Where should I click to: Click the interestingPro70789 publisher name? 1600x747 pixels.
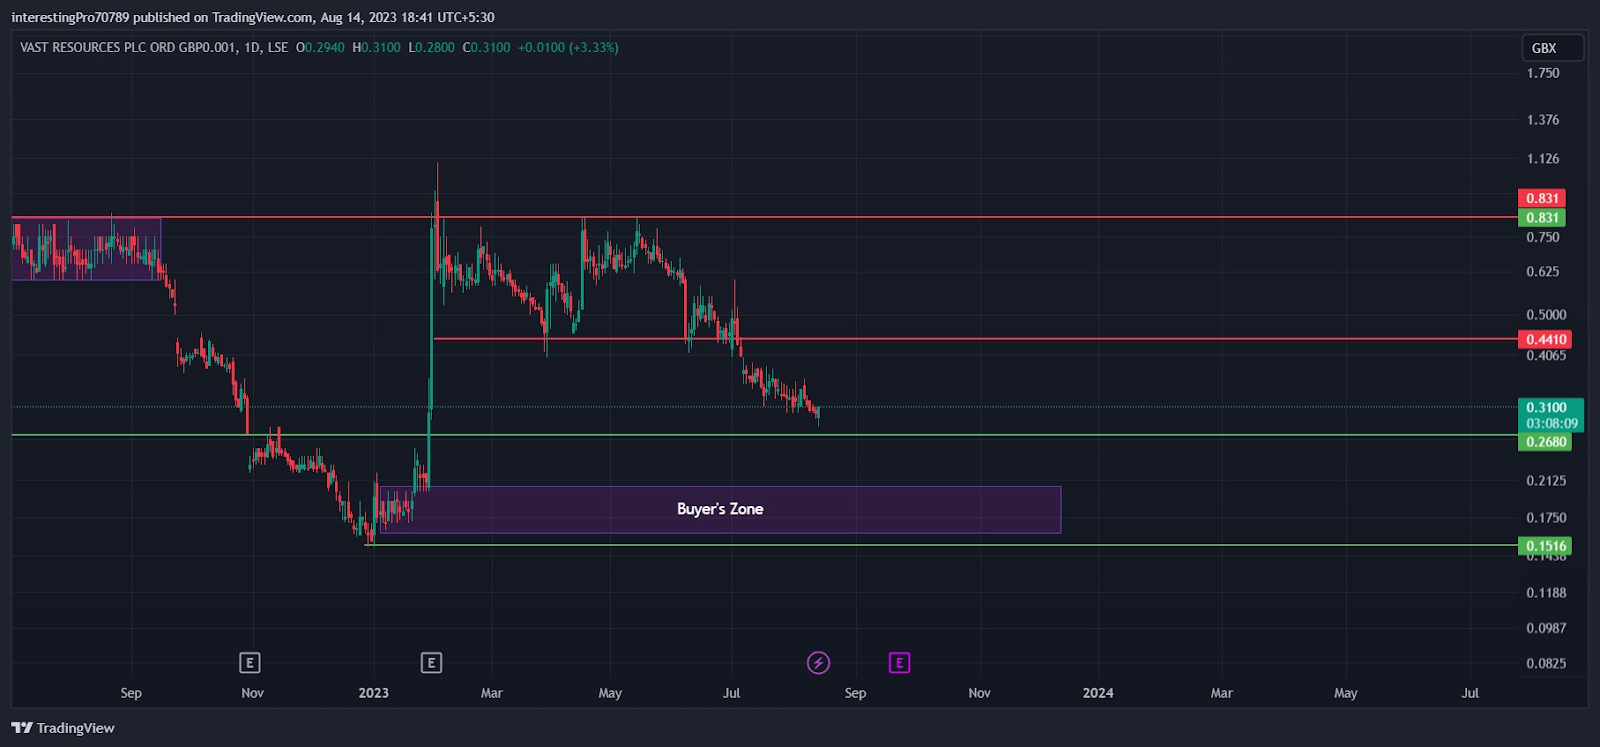[x=70, y=17]
